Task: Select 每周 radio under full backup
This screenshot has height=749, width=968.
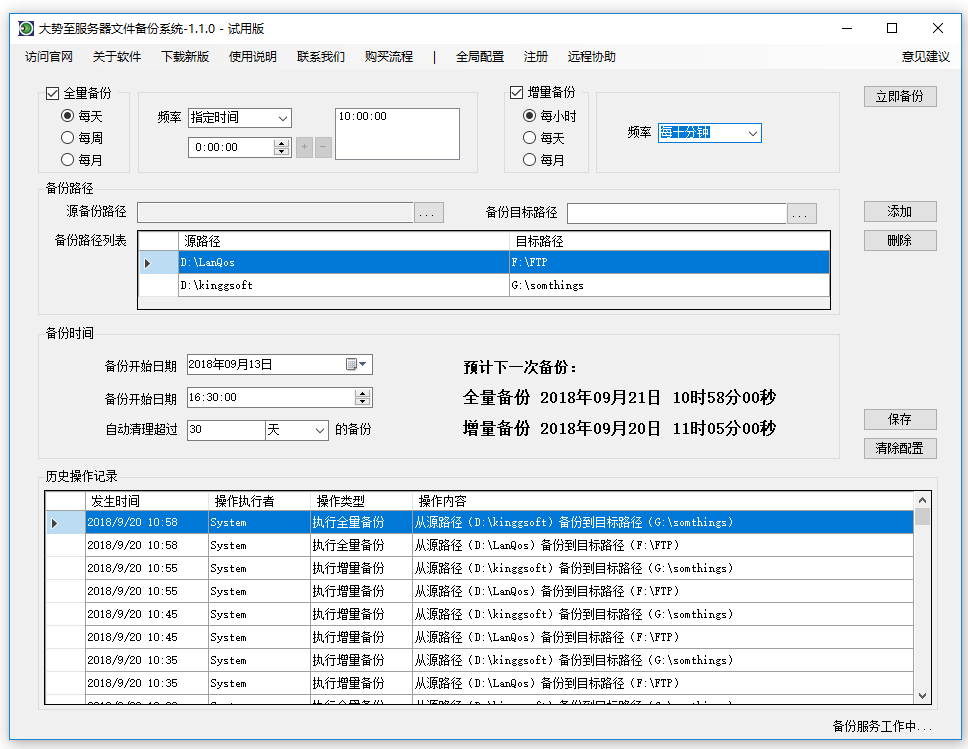Action: pos(68,138)
